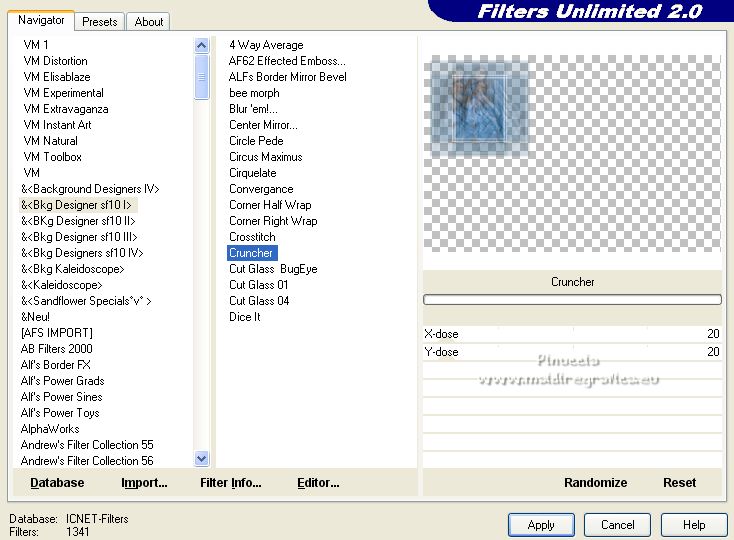Choose the Crosstitch filter
The height and width of the screenshot is (540, 734).
pyautogui.click(x=252, y=237)
